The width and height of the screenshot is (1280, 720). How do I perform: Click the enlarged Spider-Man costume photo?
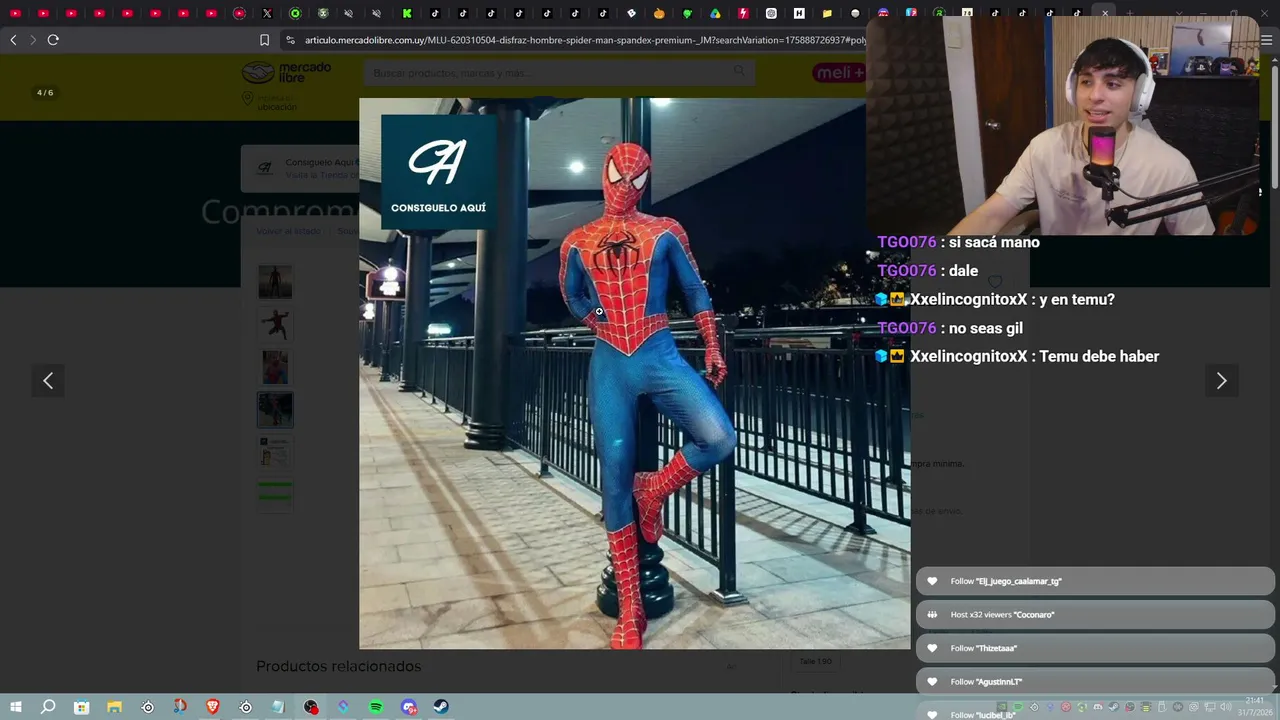tap(635, 373)
